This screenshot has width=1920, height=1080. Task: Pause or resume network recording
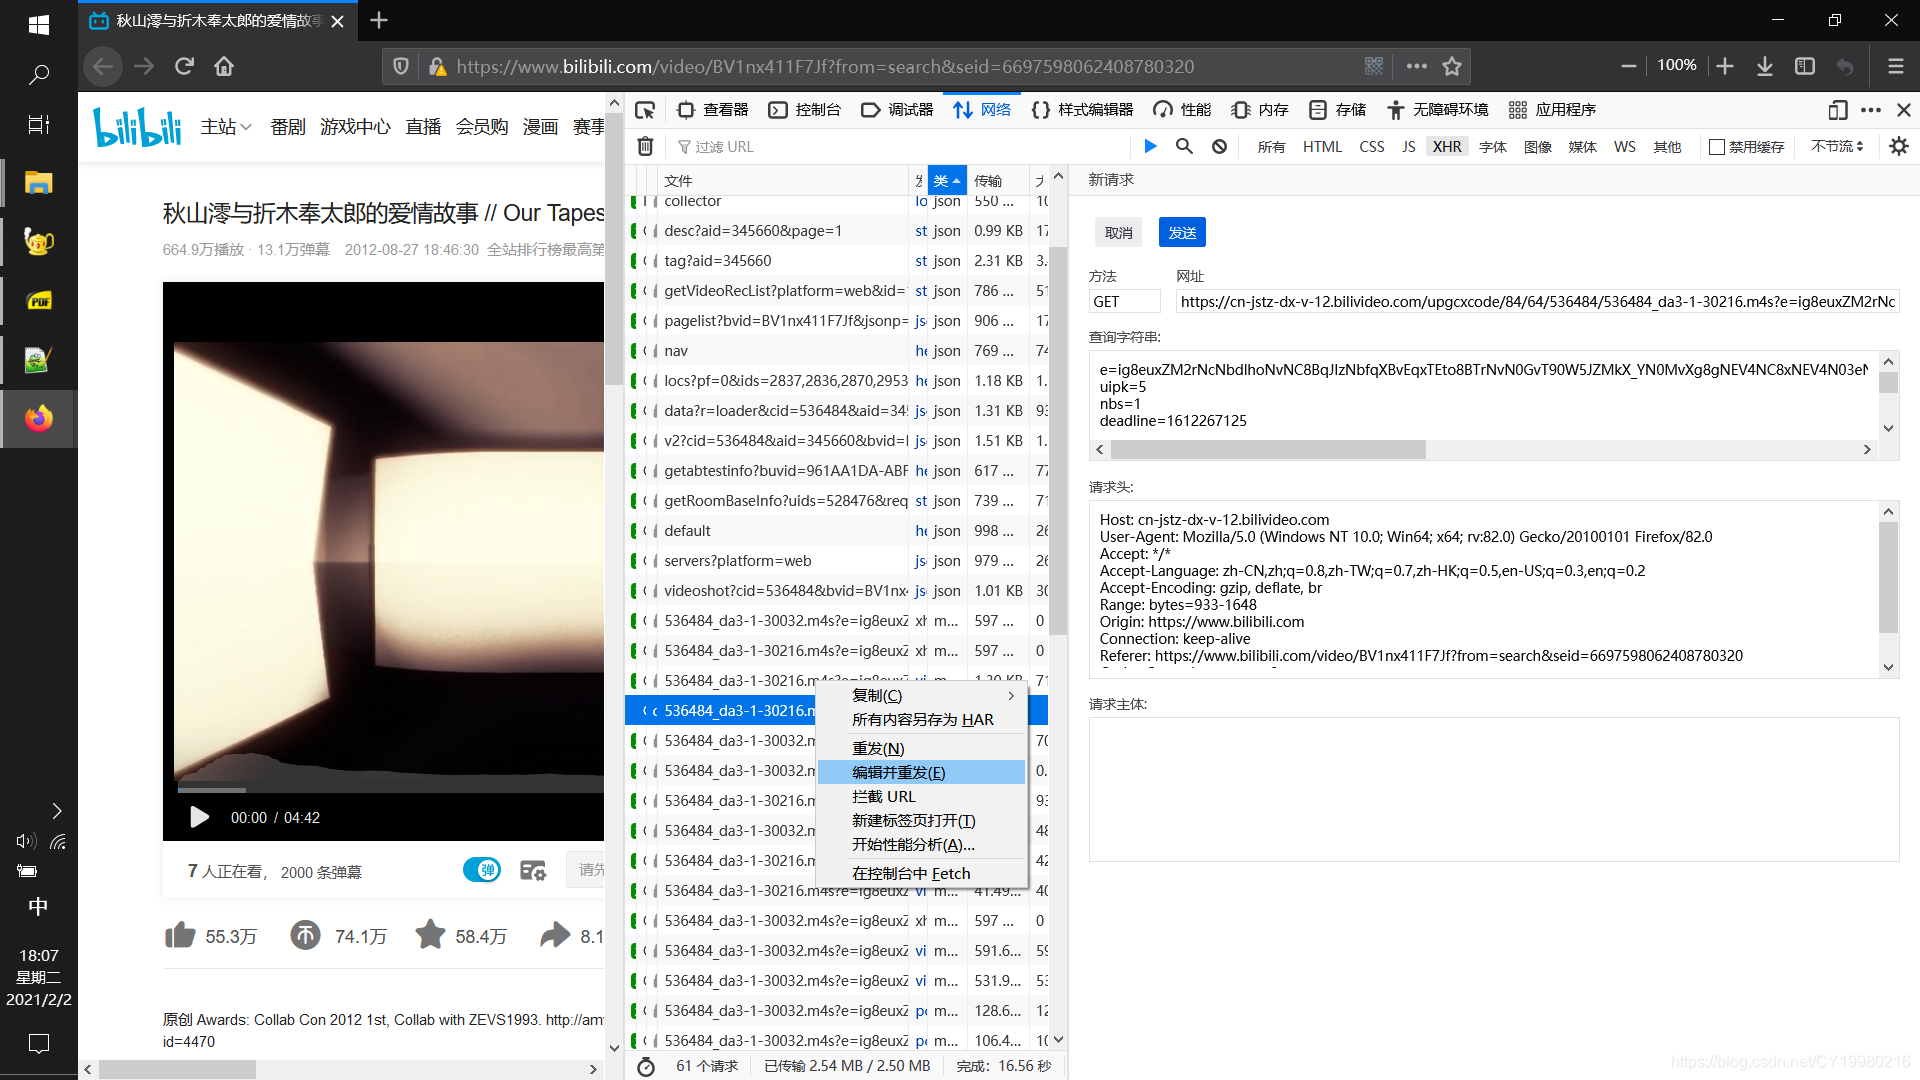coord(1151,147)
